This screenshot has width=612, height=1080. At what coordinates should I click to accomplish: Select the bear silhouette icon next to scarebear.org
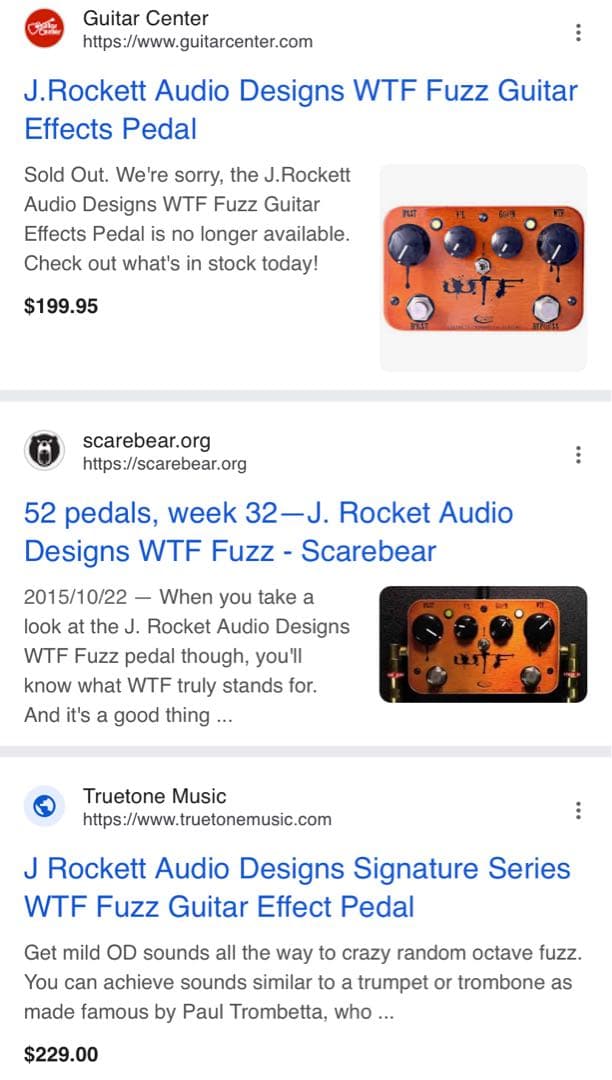tap(42, 450)
